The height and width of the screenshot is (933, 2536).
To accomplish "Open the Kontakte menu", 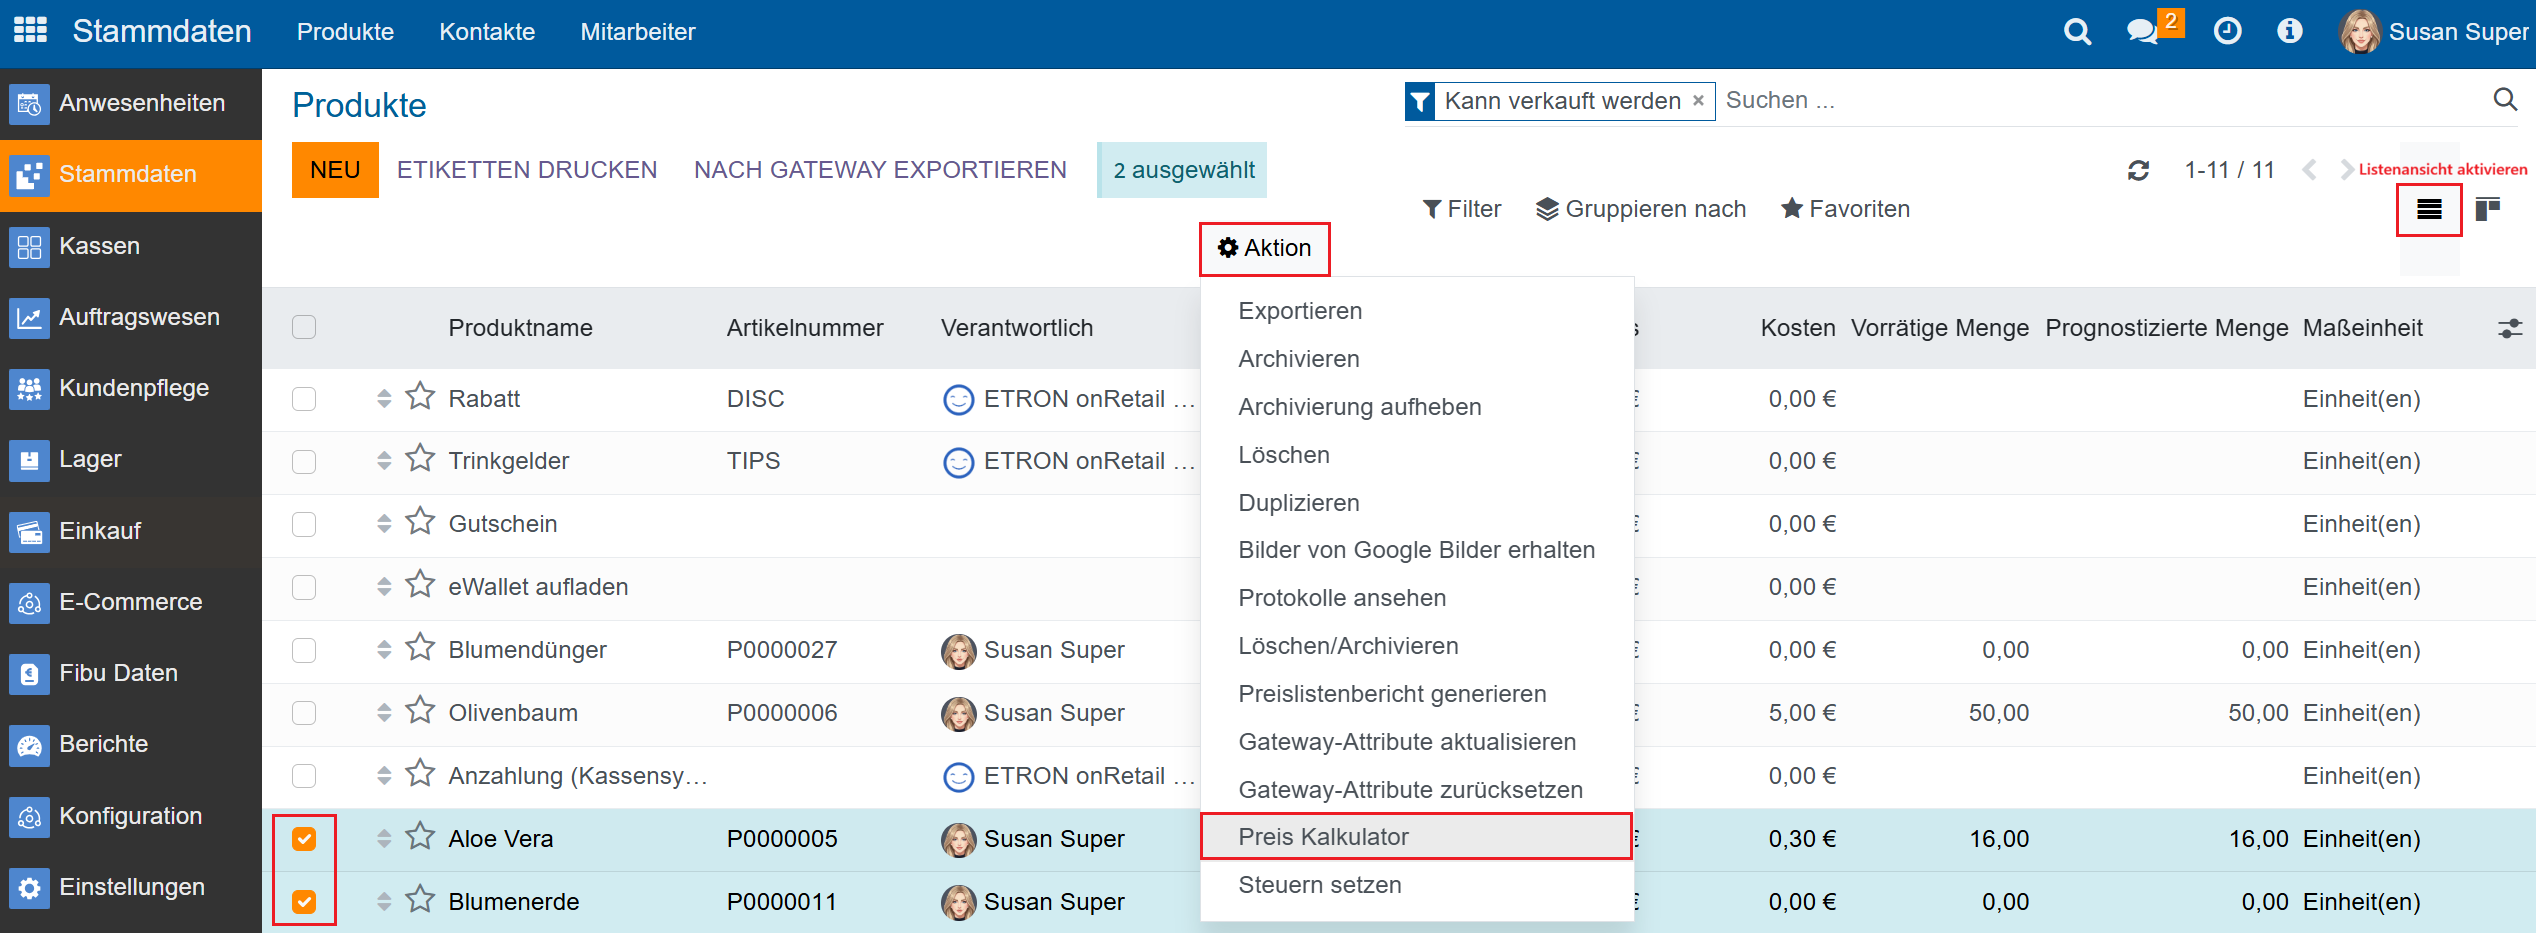I will coord(487,31).
